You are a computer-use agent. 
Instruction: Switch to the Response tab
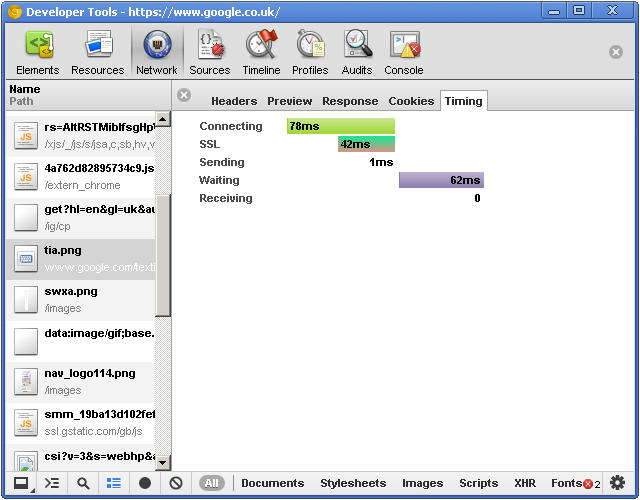tap(350, 101)
